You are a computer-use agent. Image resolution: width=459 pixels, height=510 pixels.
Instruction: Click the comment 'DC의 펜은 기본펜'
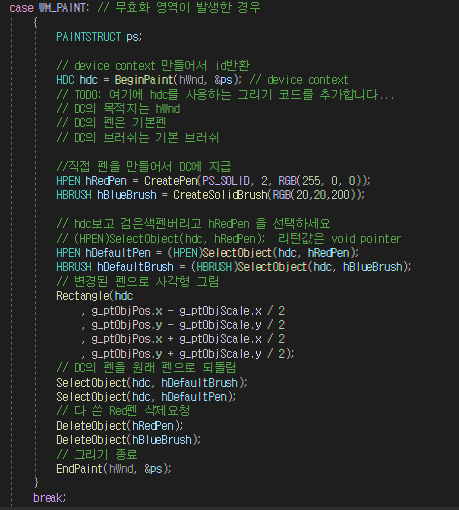pos(111,123)
